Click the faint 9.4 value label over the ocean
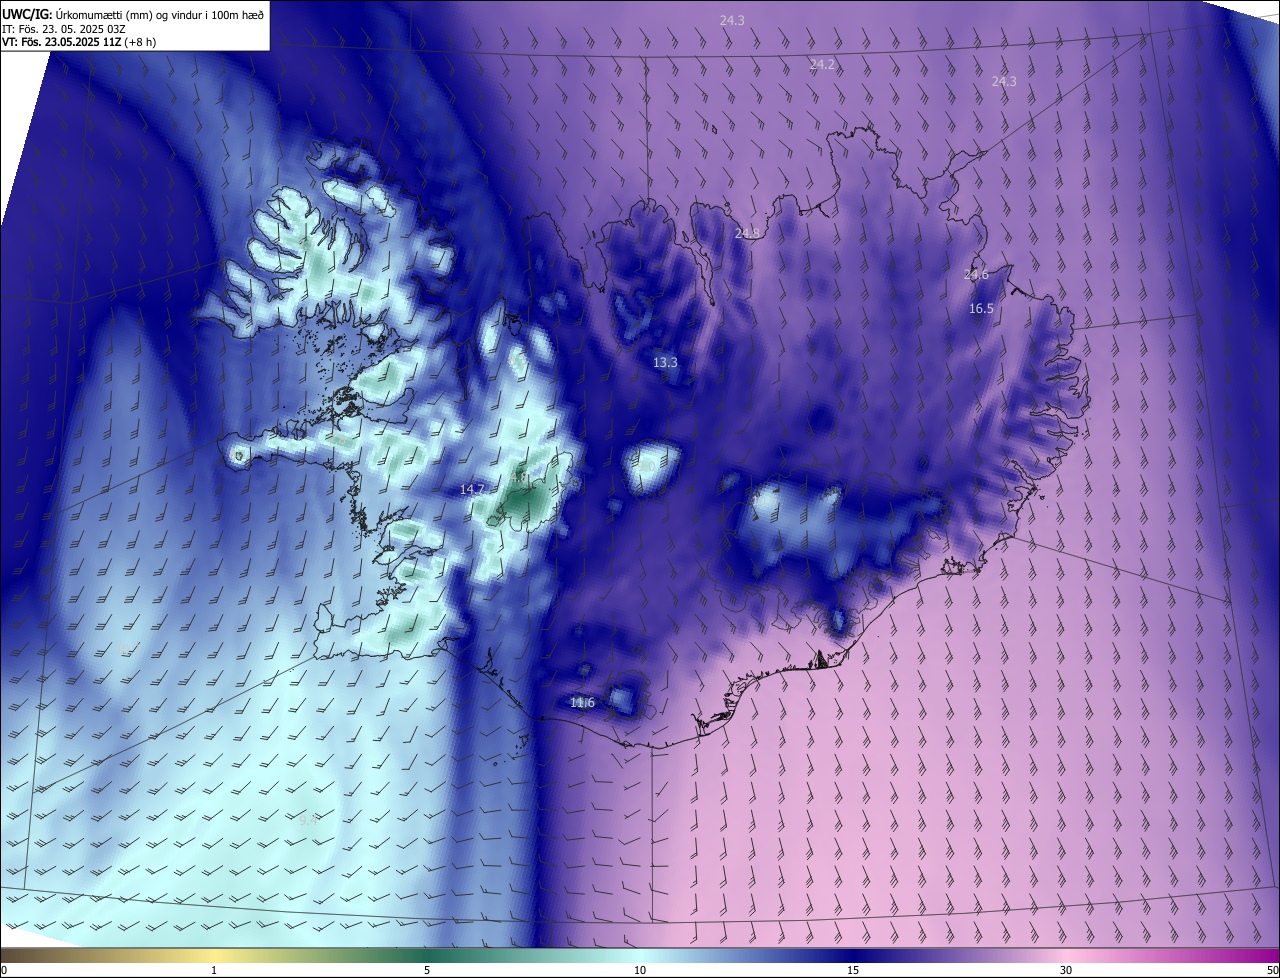The image size is (1280, 978). click(308, 820)
